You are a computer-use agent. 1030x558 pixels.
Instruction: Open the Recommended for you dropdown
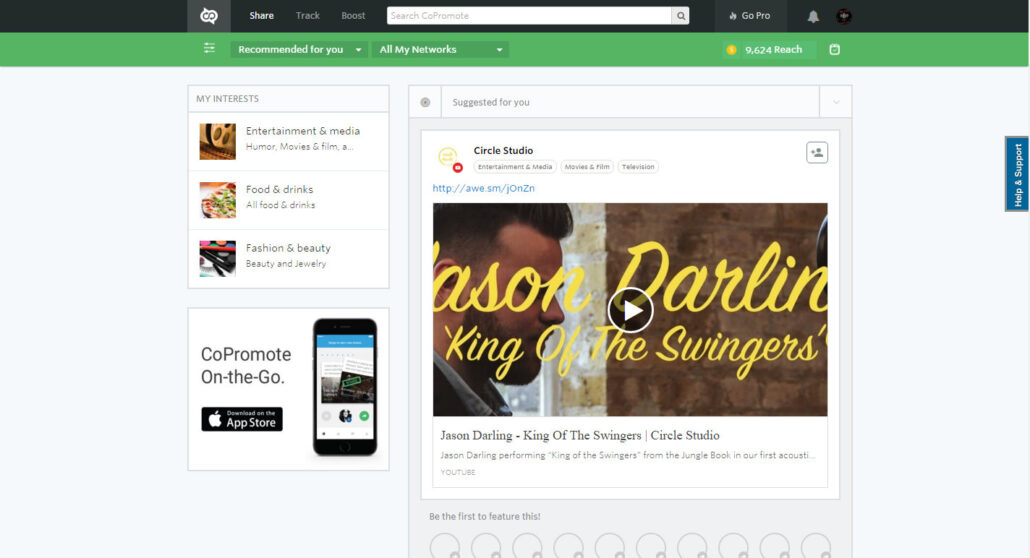(299, 49)
